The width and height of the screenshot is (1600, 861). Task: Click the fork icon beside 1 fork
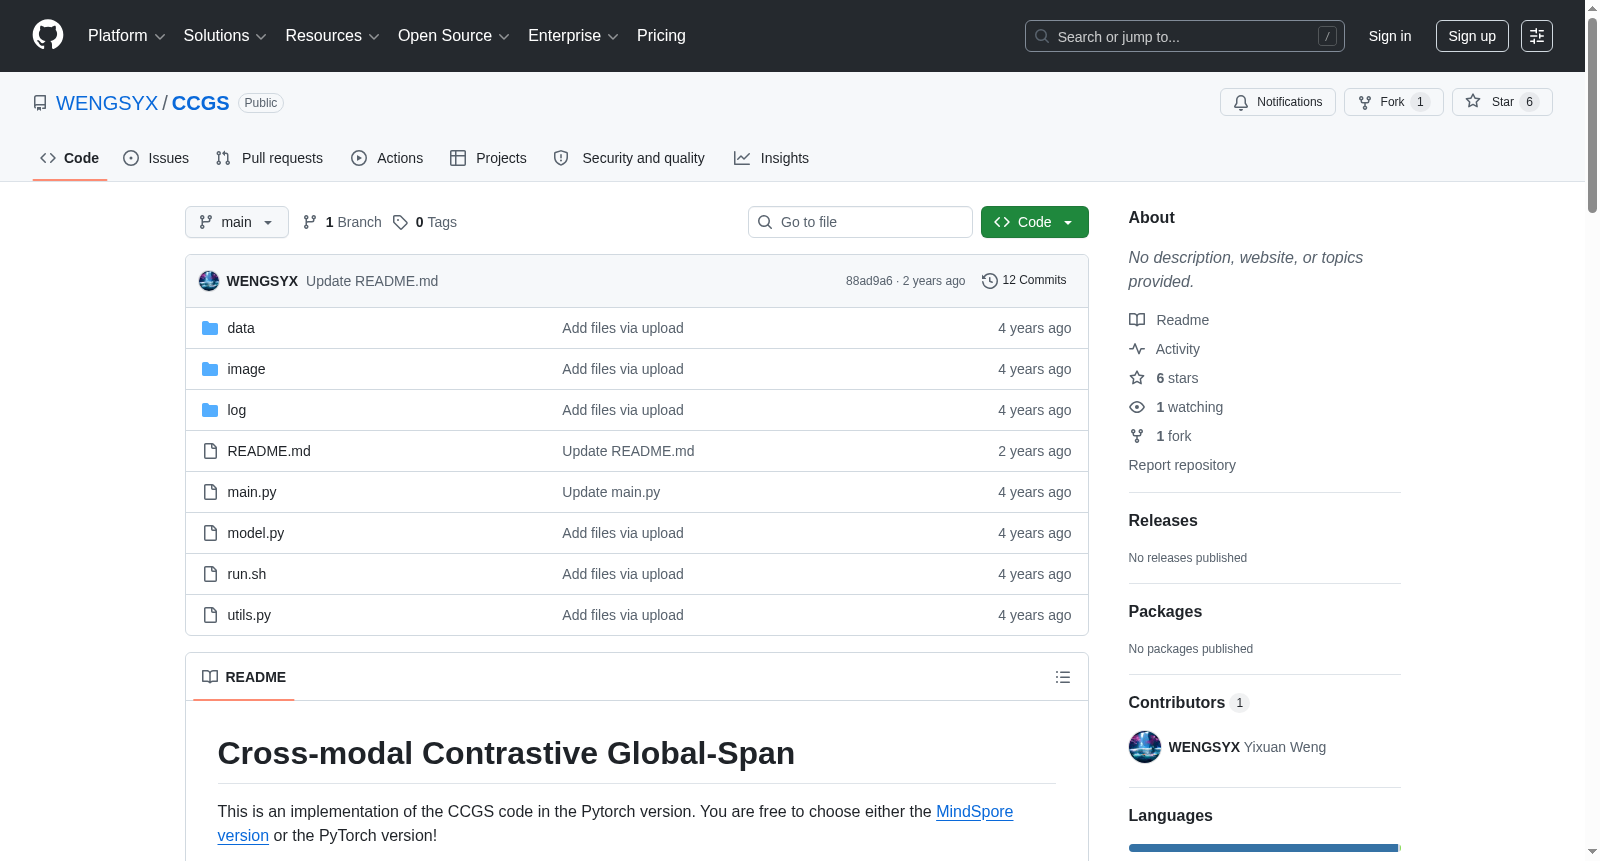coord(1137,436)
